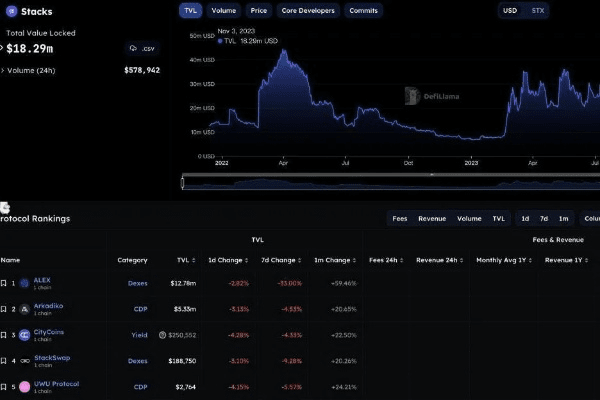Bookmark the ALEX protocol
Image resolution: width=600 pixels, height=400 pixels.
pos(4,283)
